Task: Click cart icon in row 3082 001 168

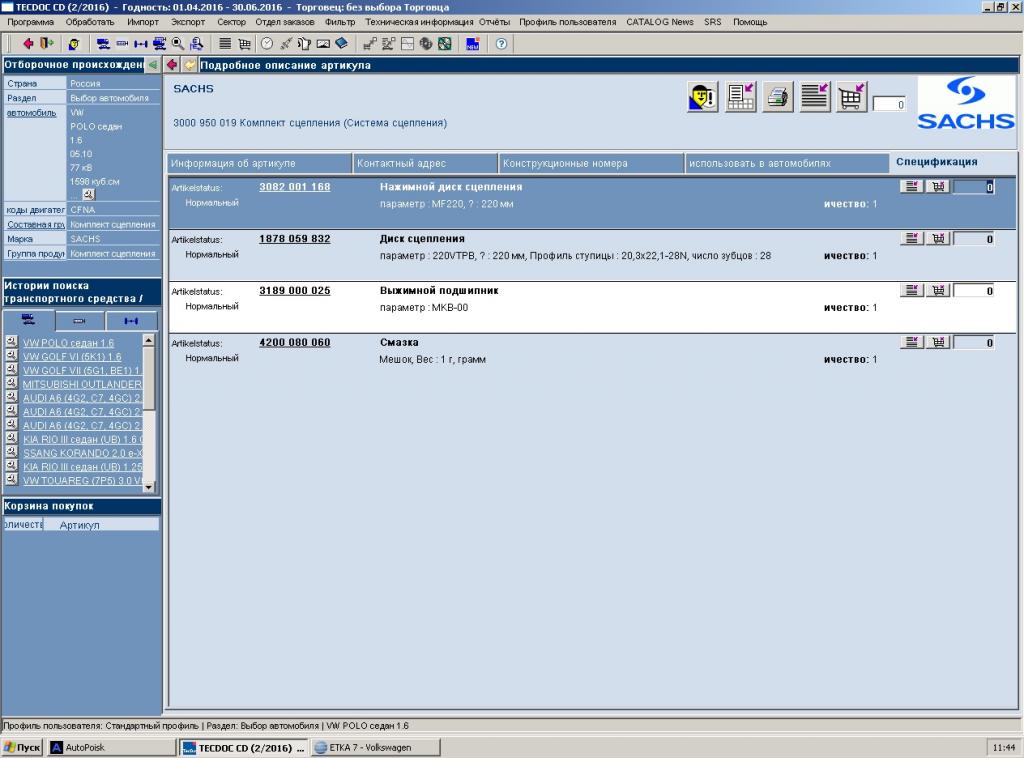Action: click(938, 187)
